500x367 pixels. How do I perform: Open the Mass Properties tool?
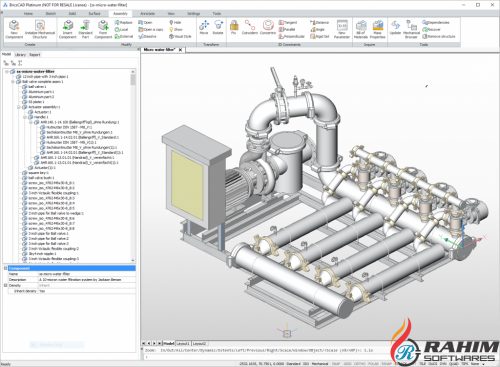(x=378, y=29)
